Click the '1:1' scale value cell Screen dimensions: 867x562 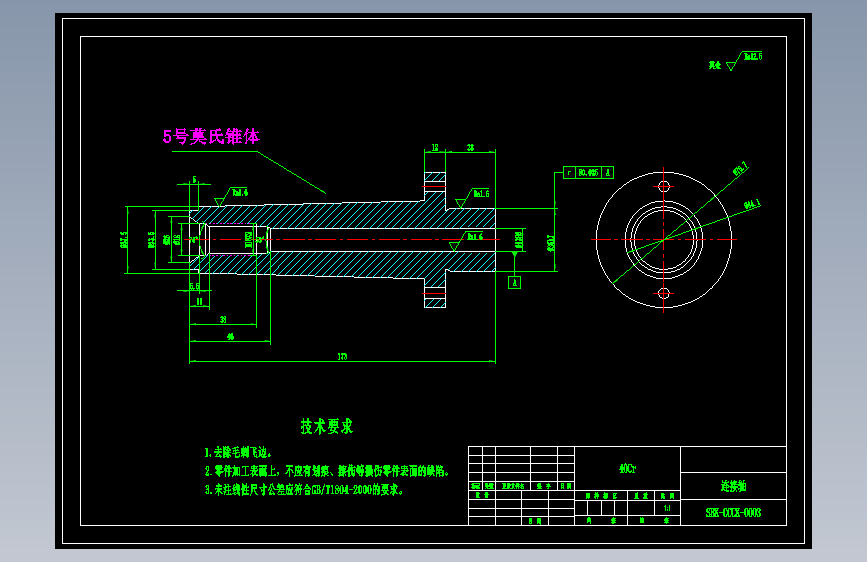click(667, 508)
